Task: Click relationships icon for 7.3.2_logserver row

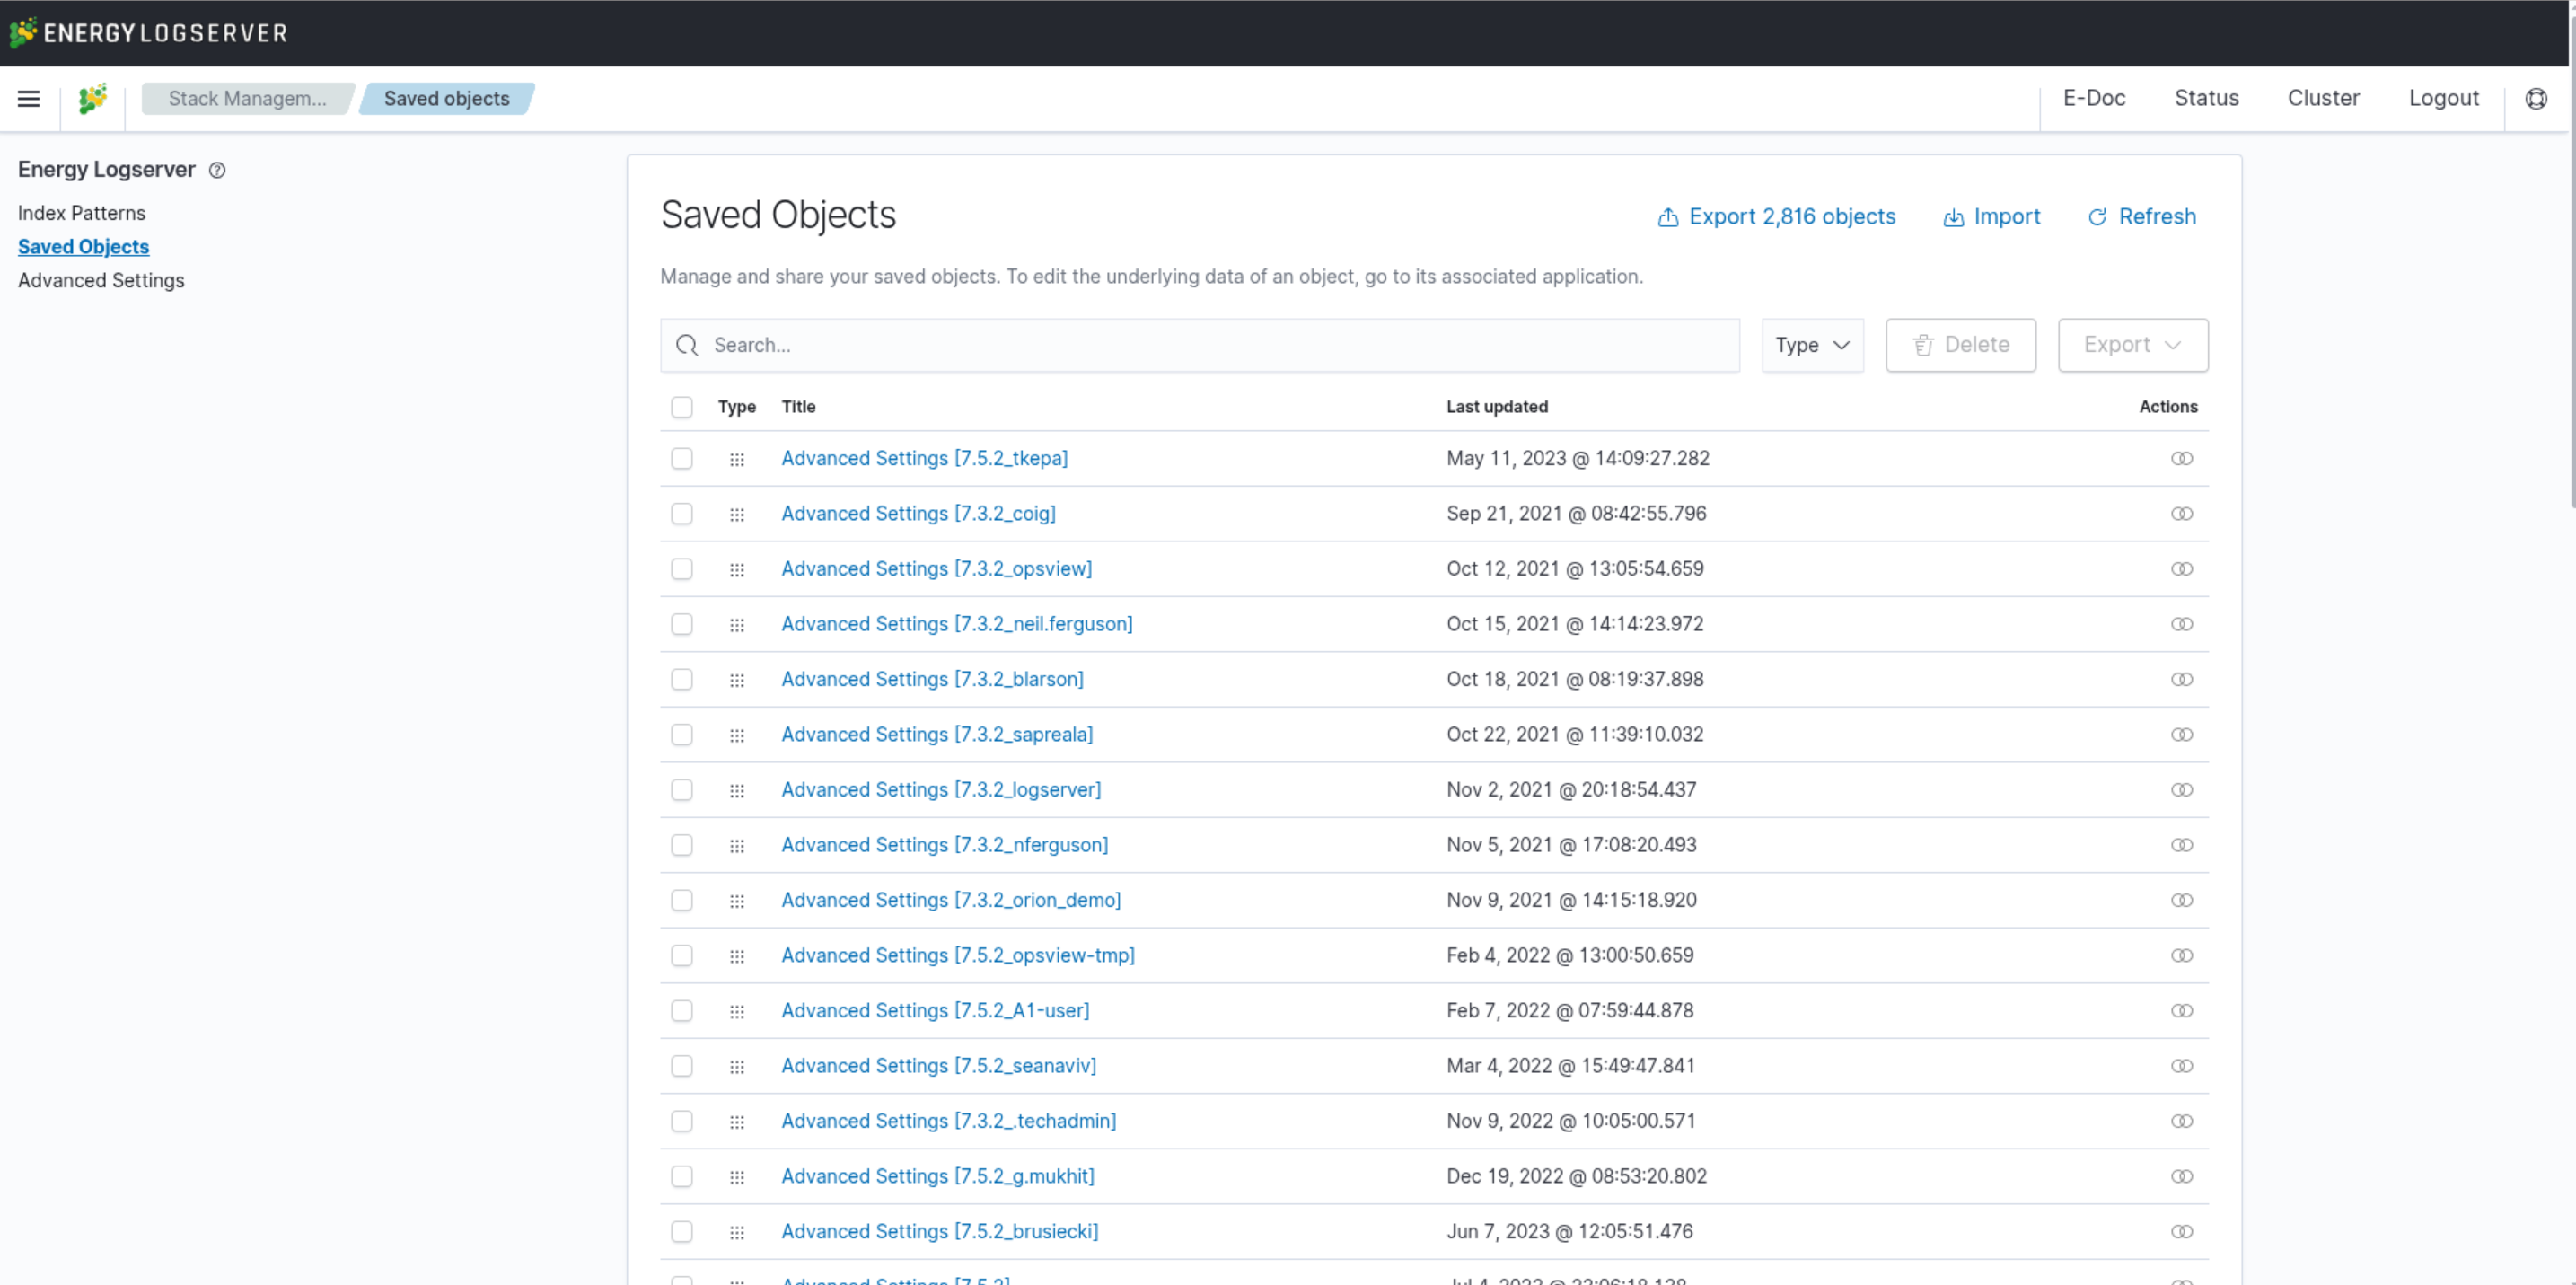Action: click(x=2181, y=790)
